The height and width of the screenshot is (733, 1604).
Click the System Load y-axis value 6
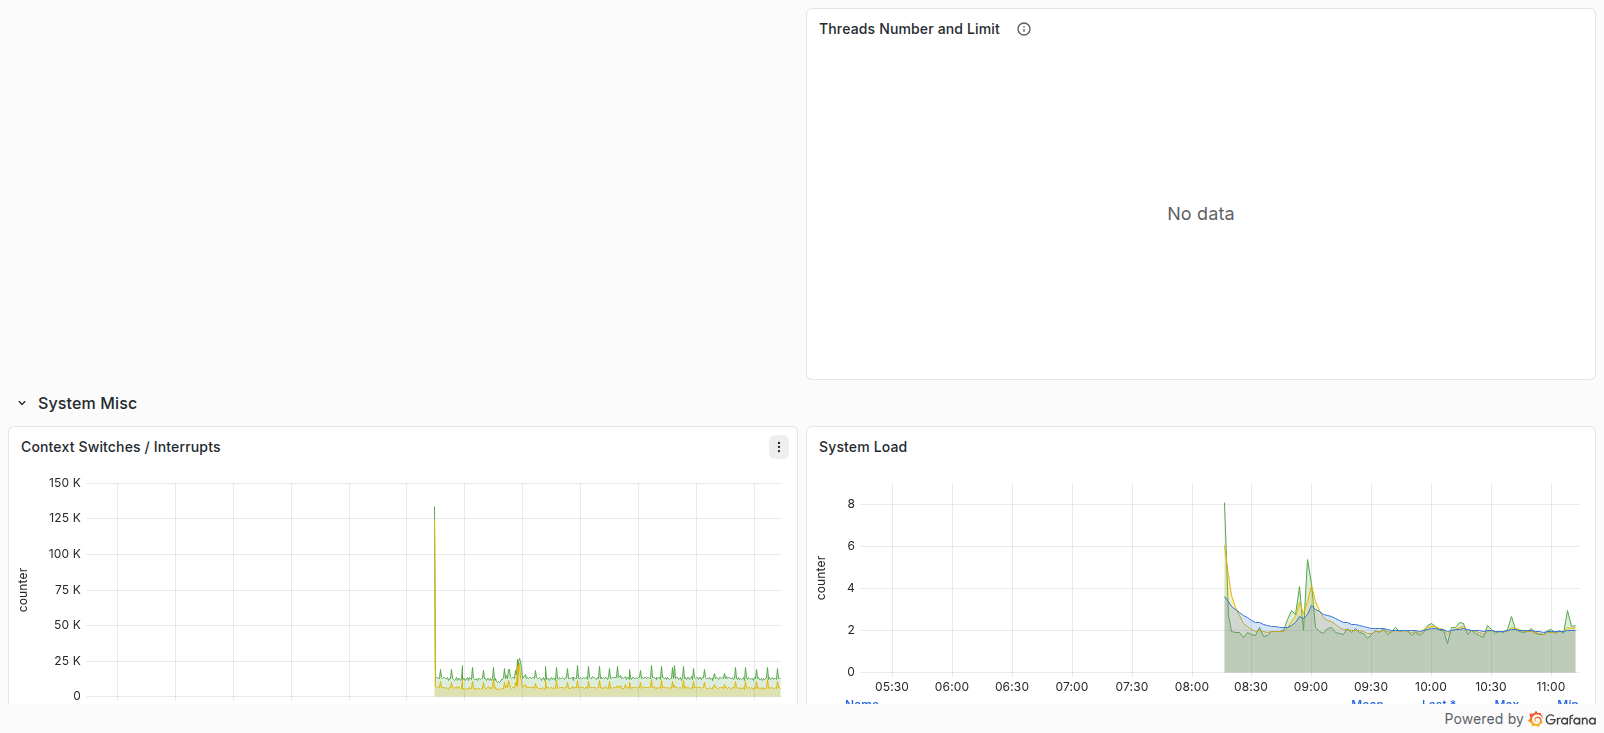[x=851, y=546]
